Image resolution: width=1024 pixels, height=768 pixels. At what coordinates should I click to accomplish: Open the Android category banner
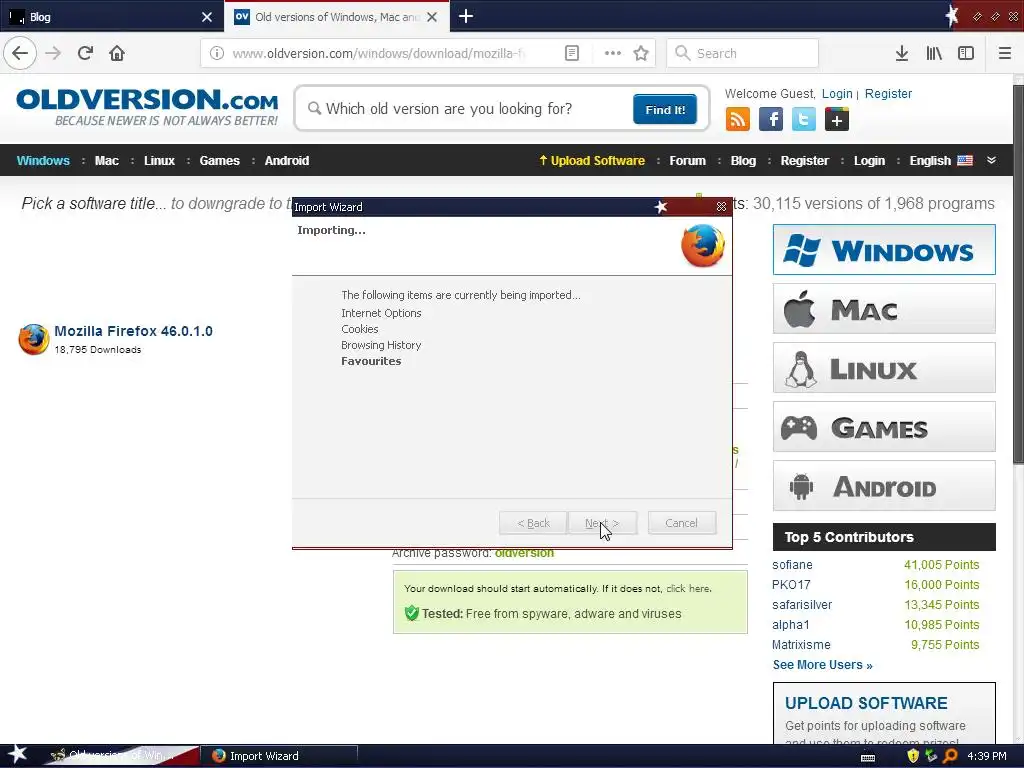pyautogui.click(x=884, y=486)
